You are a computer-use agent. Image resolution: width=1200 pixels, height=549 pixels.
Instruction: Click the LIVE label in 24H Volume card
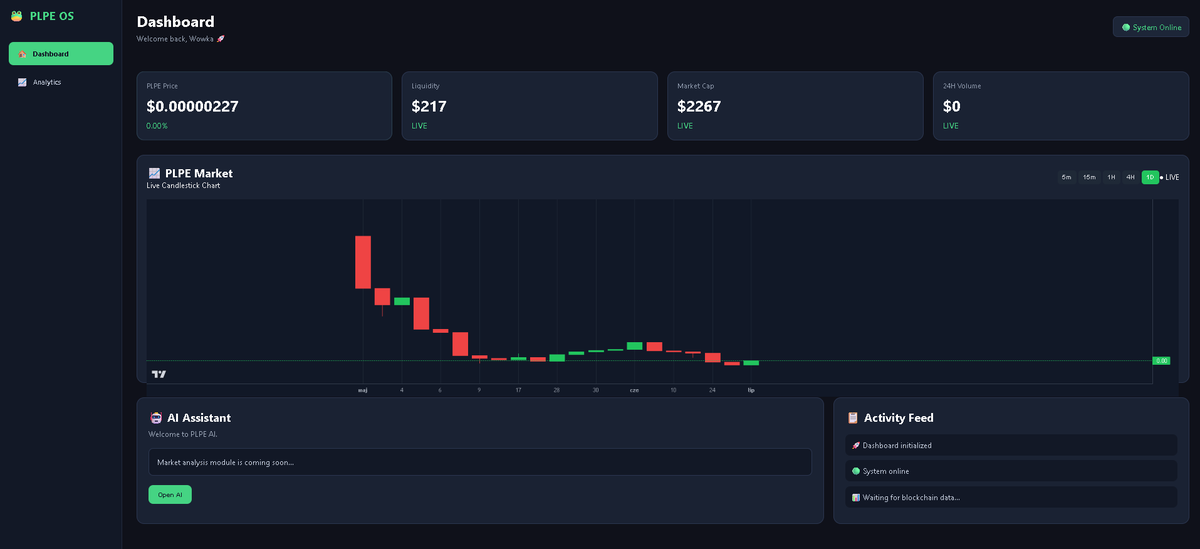950,126
